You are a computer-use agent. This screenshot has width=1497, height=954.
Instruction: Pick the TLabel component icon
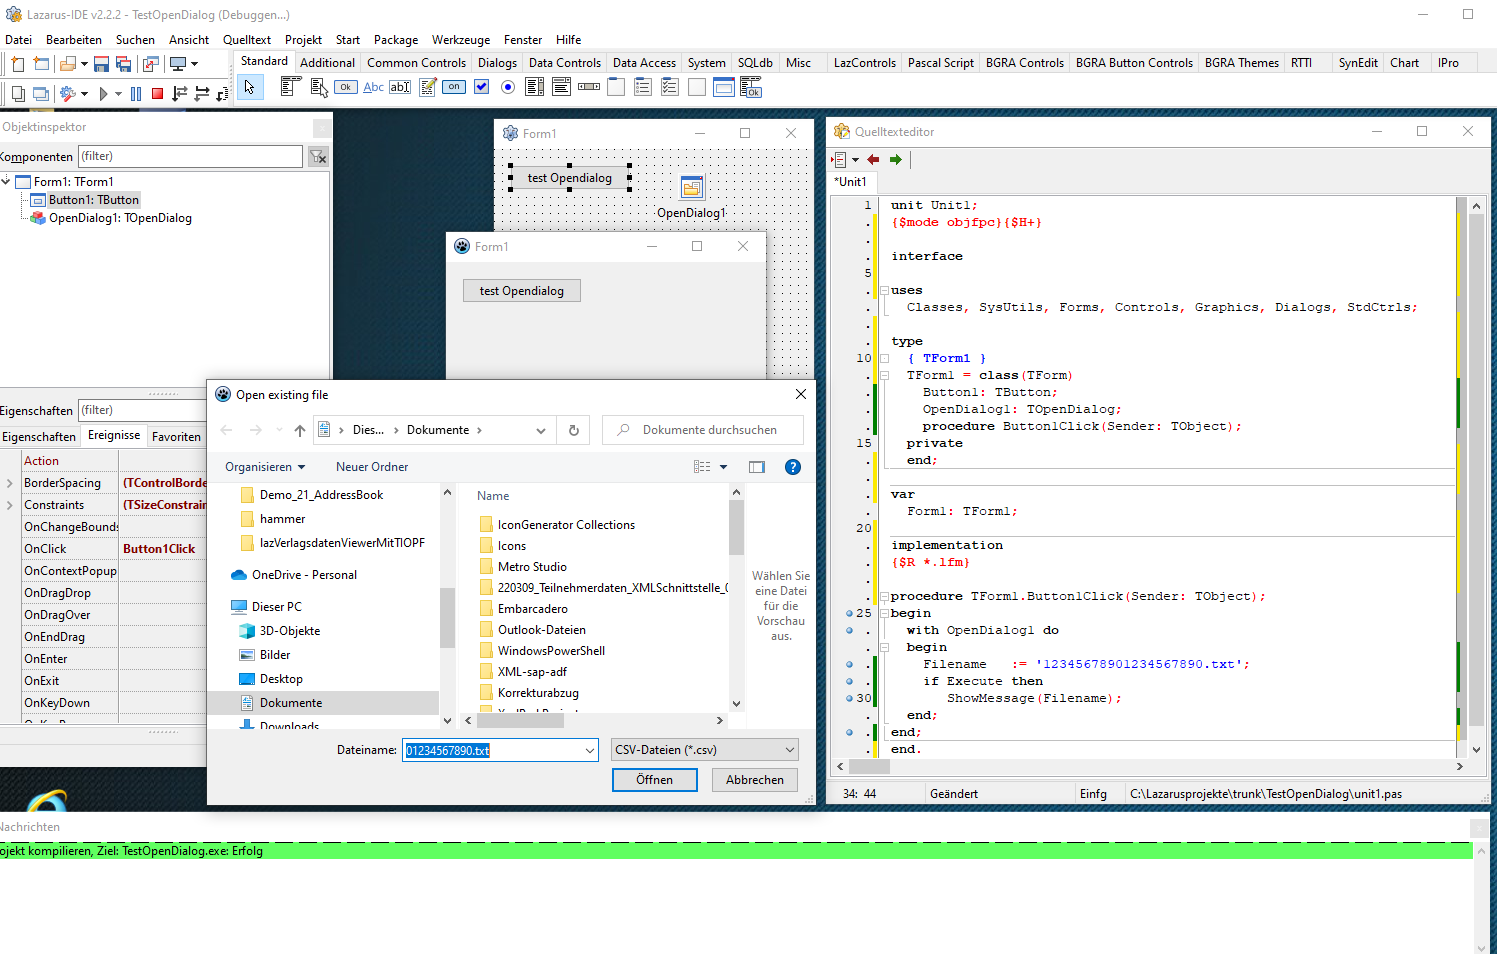coord(373,87)
